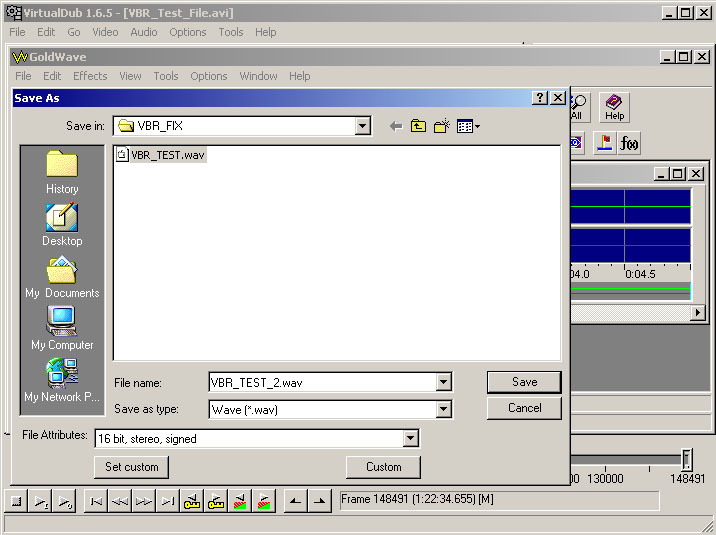Open VirtualDub Help menu
Image resolution: width=716 pixels, height=535 pixels.
coord(265,32)
